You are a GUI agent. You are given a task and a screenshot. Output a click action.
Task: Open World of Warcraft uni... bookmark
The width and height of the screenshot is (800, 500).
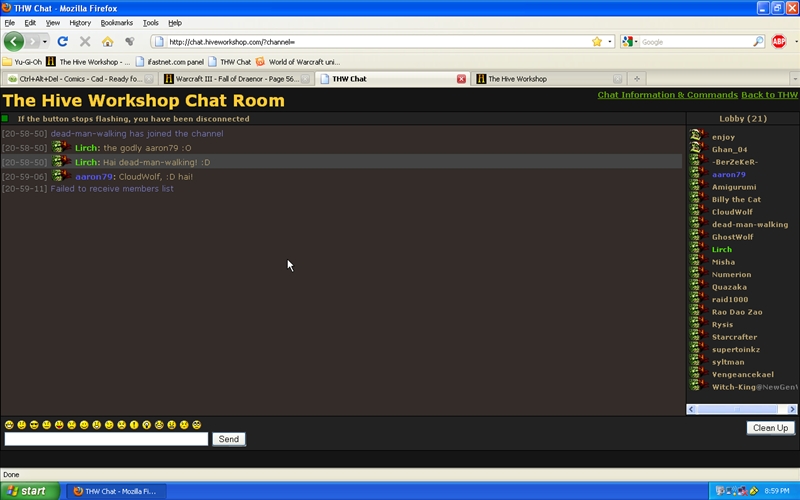pyautogui.click(x=297, y=62)
